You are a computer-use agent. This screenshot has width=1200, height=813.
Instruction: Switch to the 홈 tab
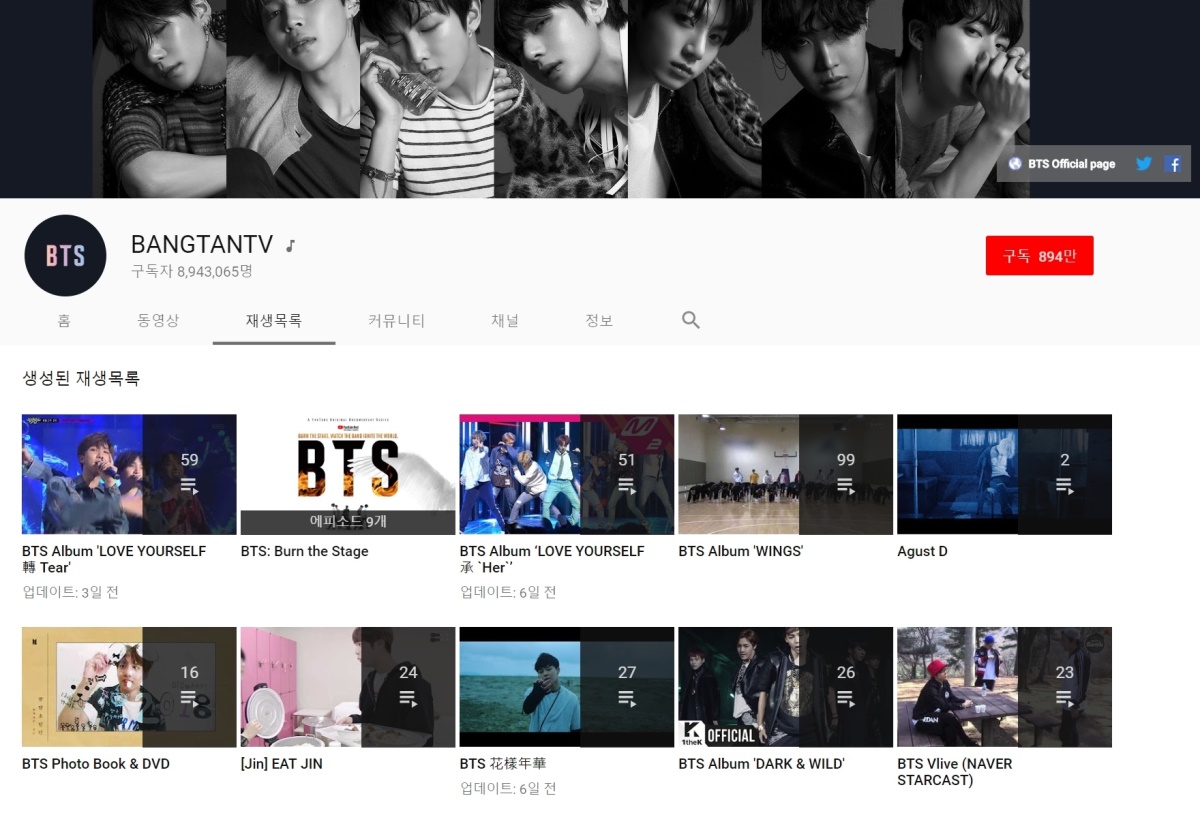pos(64,321)
